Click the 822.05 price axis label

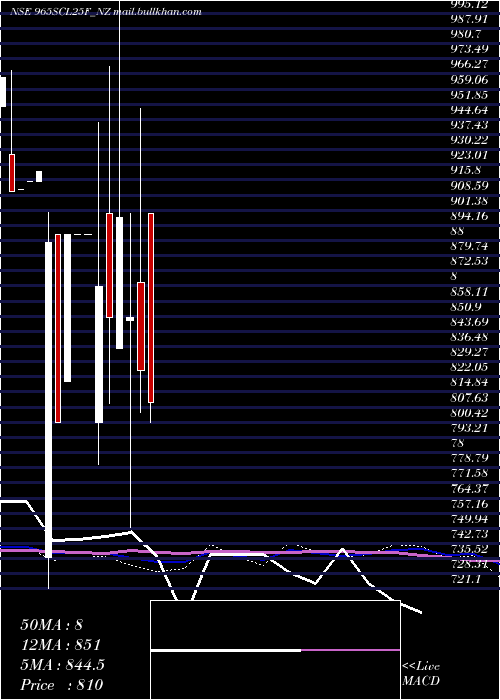pyautogui.click(x=469, y=367)
